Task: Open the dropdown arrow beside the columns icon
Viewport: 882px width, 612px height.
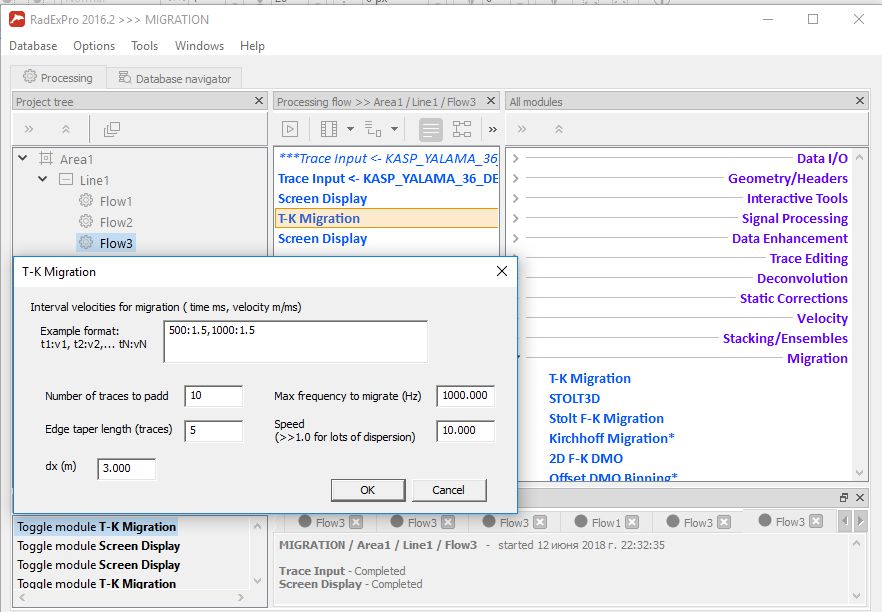Action: pos(350,129)
